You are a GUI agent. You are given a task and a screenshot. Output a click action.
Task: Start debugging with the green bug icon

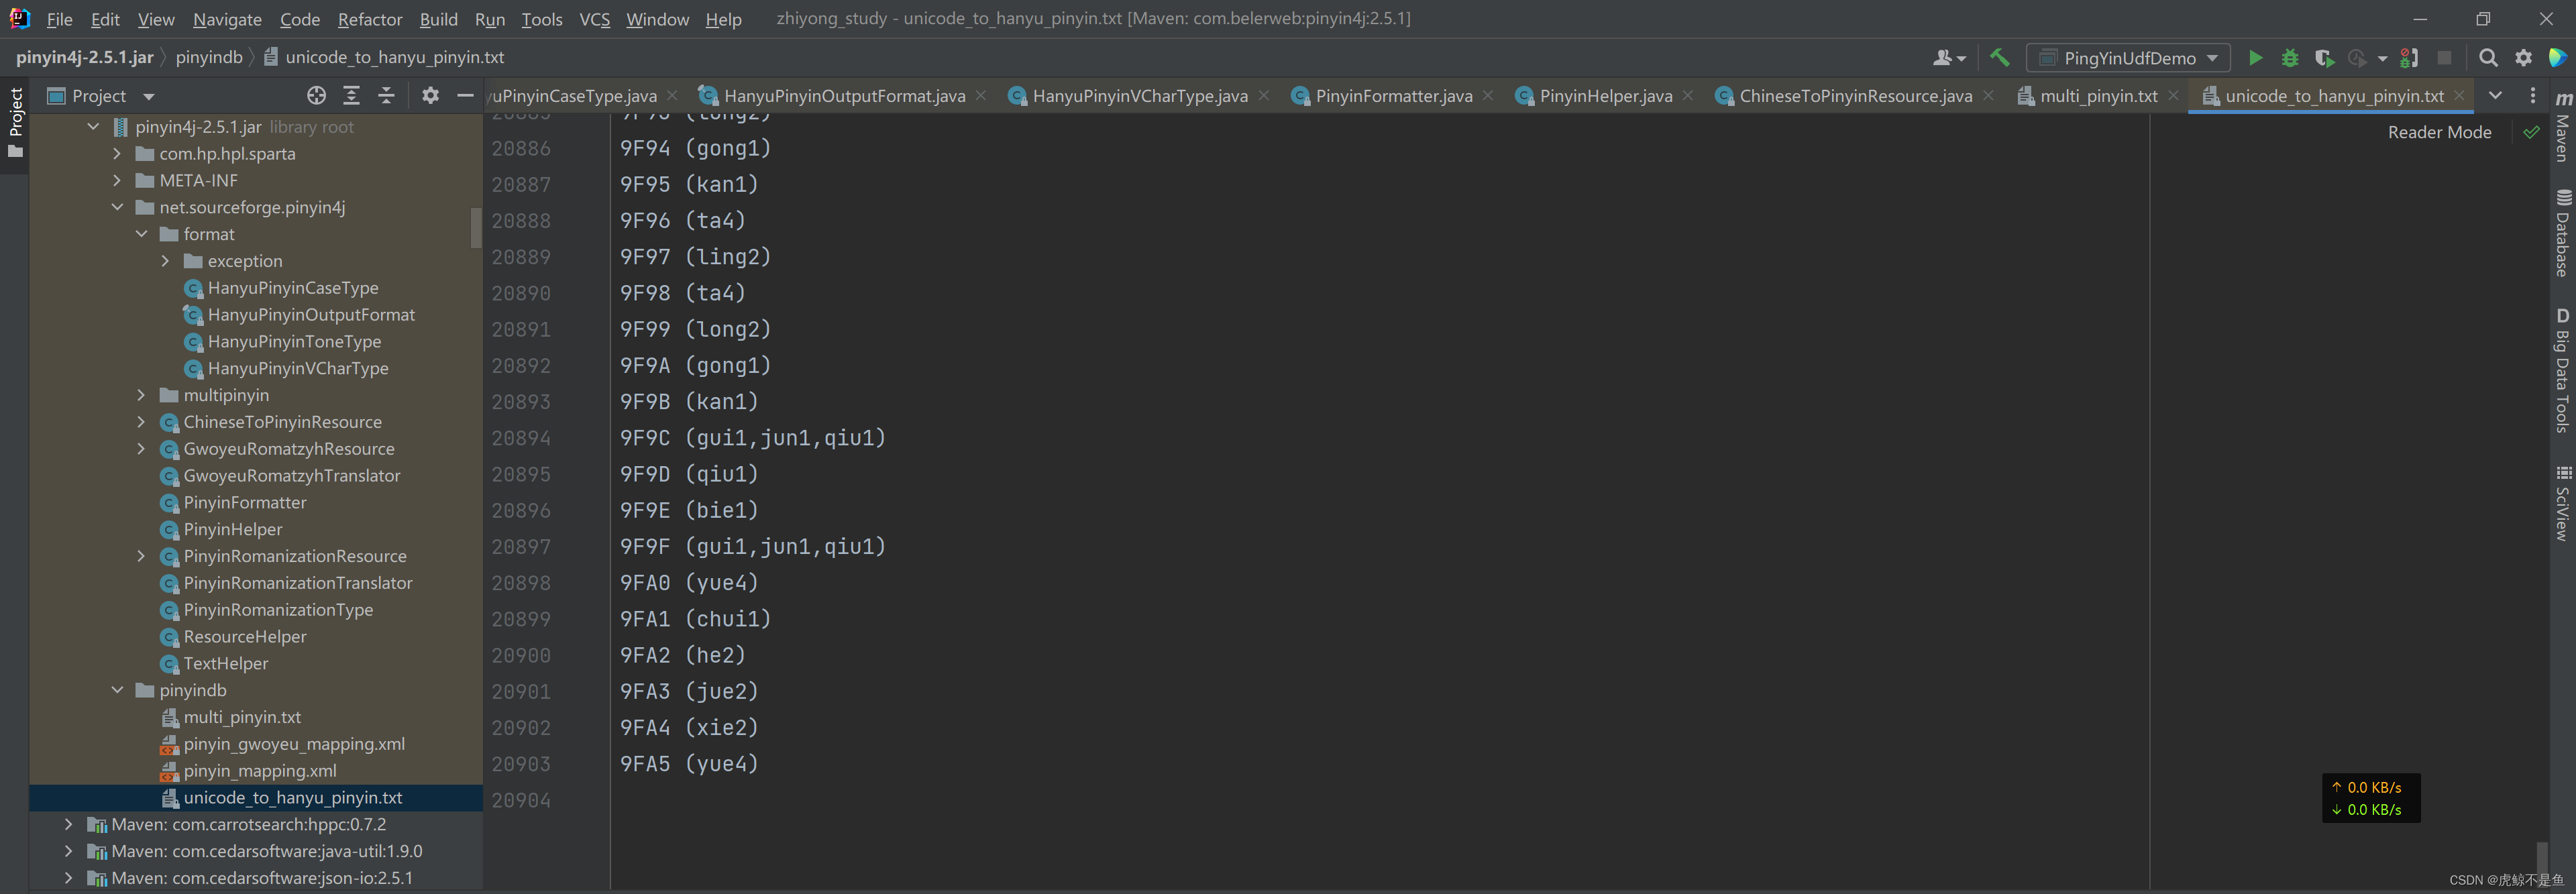pyautogui.click(x=2290, y=58)
